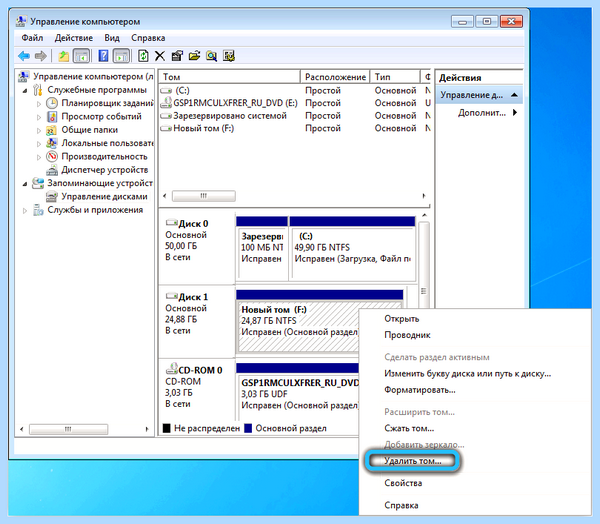This screenshot has height=524, width=600.
Task: Expand Общие папки node arrow
Action: point(39,131)
